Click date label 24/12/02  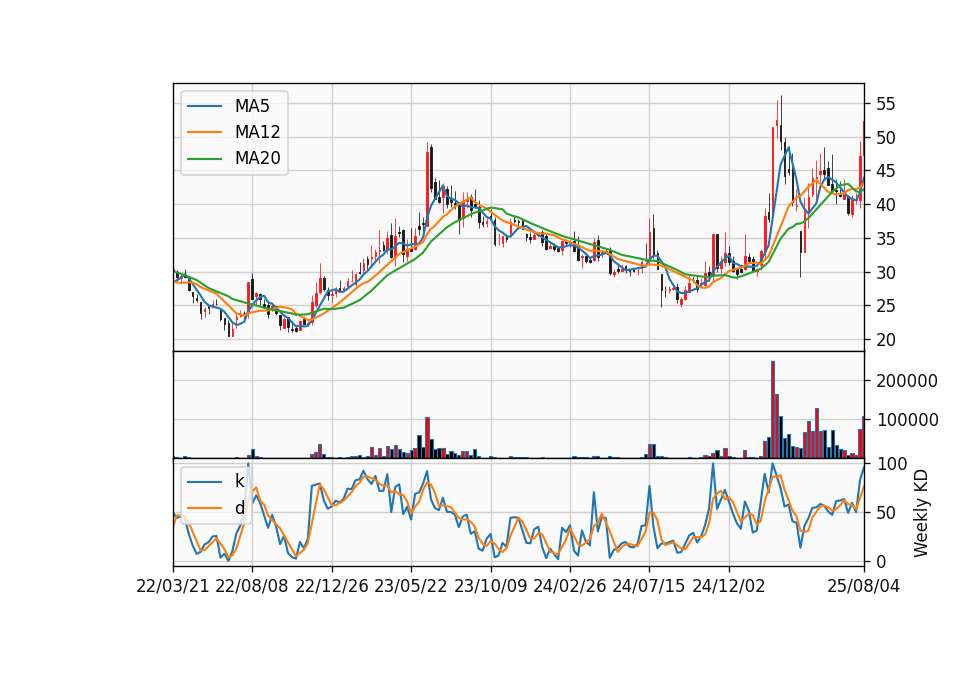coord(729,586)
